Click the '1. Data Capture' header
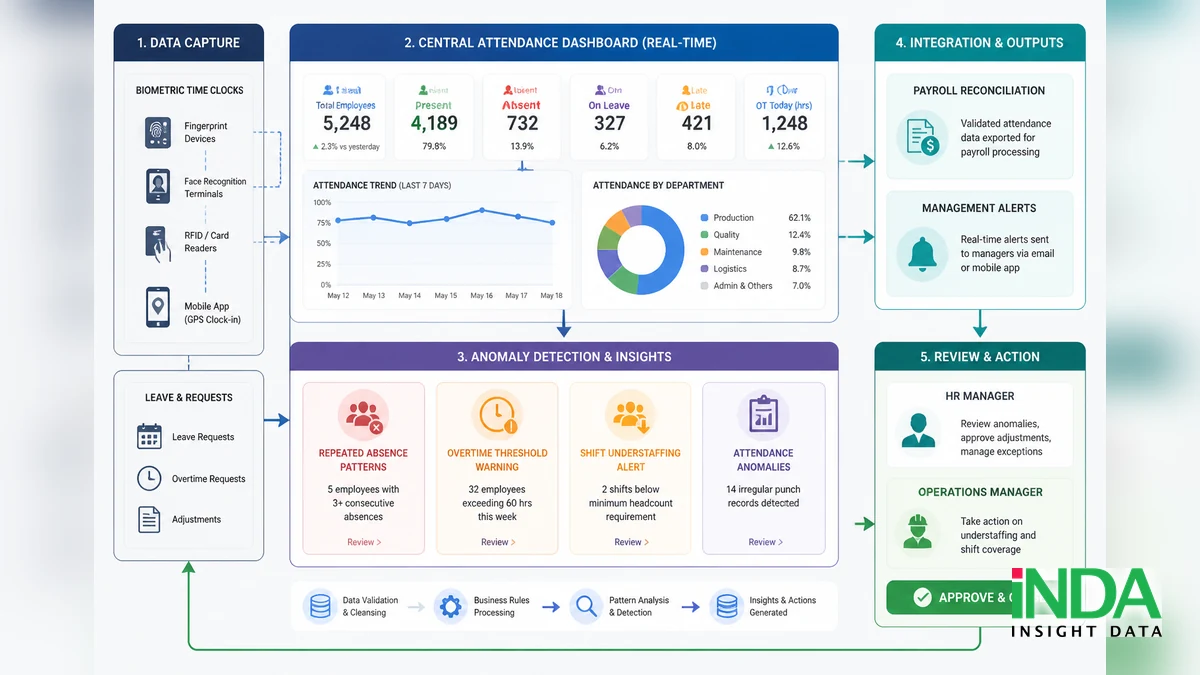1200x675 pixels. (189, 43)
